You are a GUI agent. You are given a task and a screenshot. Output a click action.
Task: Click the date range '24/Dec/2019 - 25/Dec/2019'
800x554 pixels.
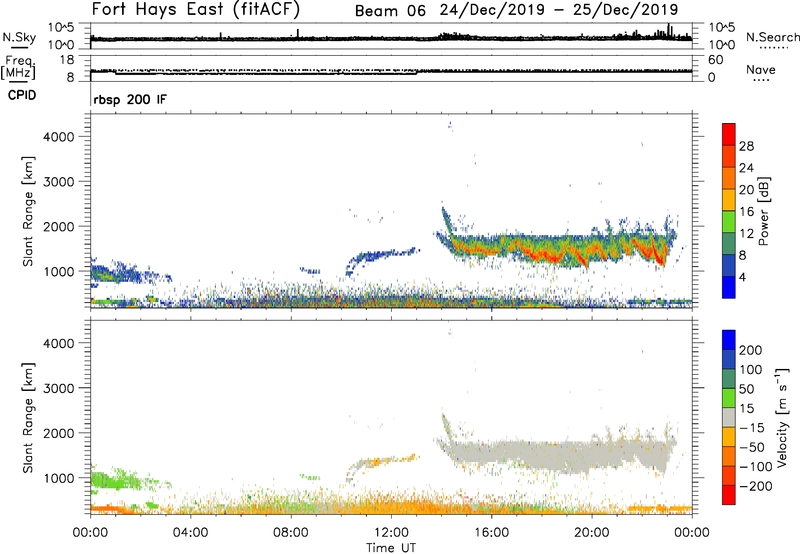coord(559,10)
